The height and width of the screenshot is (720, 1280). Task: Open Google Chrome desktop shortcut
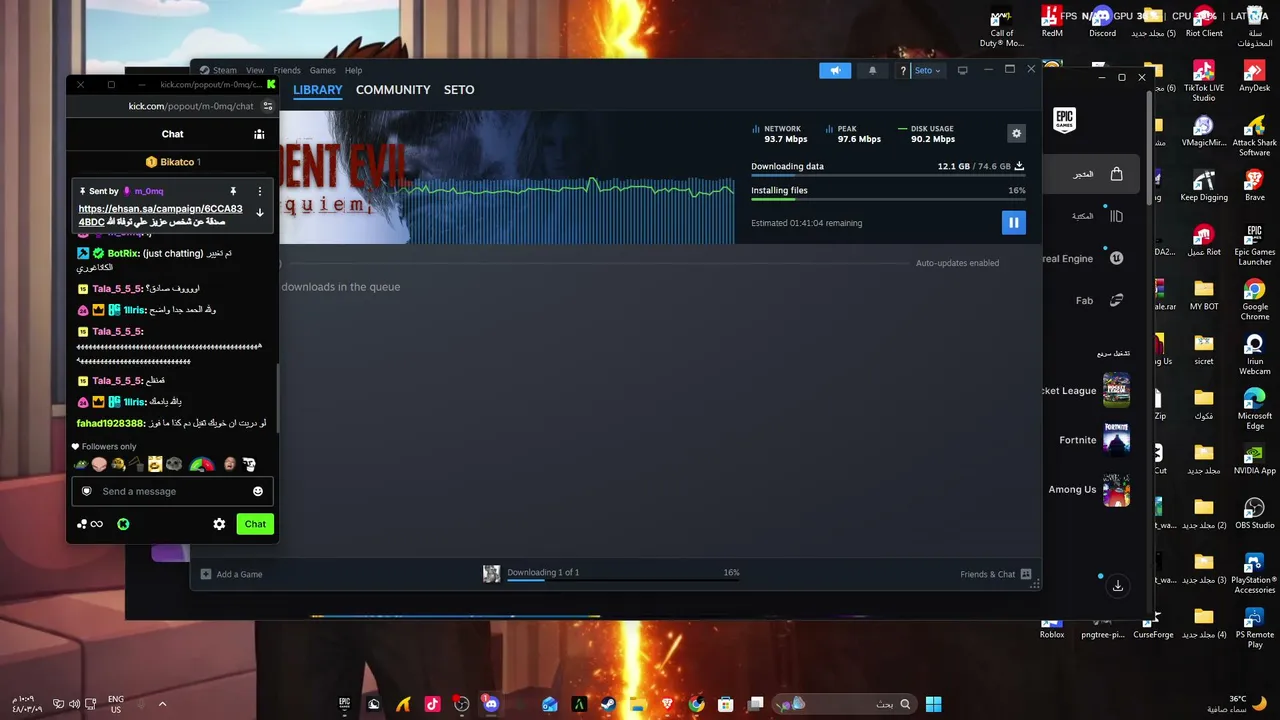coord(1254,300)
